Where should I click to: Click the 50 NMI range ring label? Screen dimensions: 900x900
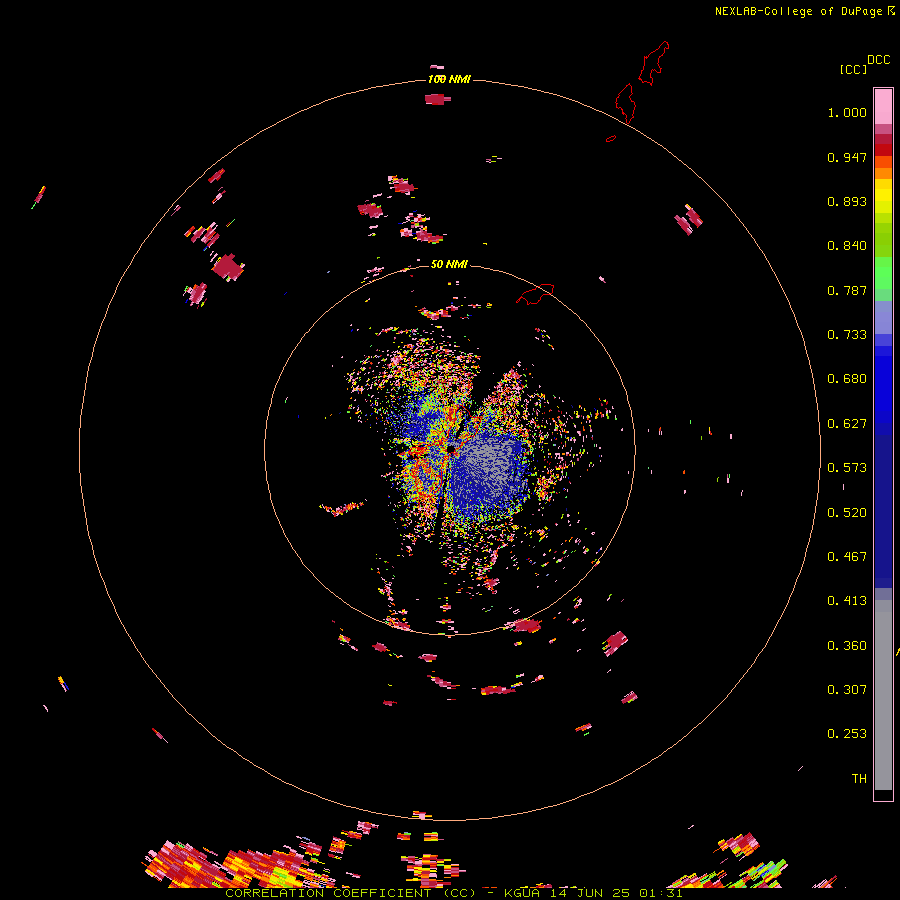tap(449, 264)
